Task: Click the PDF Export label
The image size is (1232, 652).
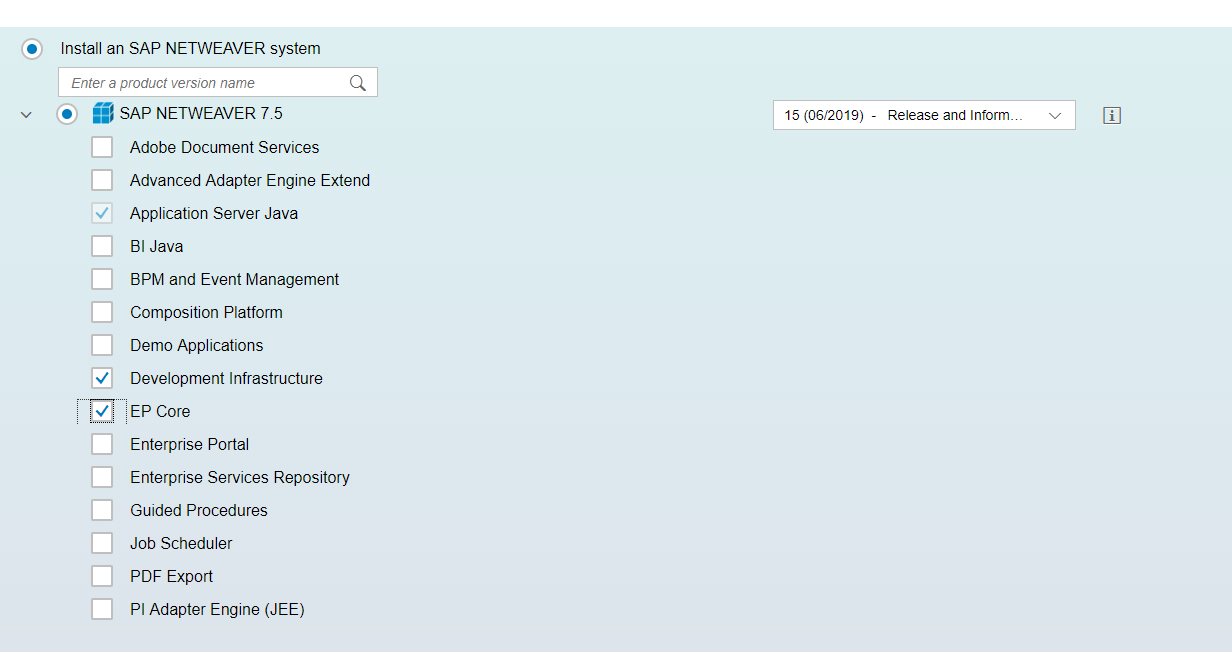Action: coord(172,576)
